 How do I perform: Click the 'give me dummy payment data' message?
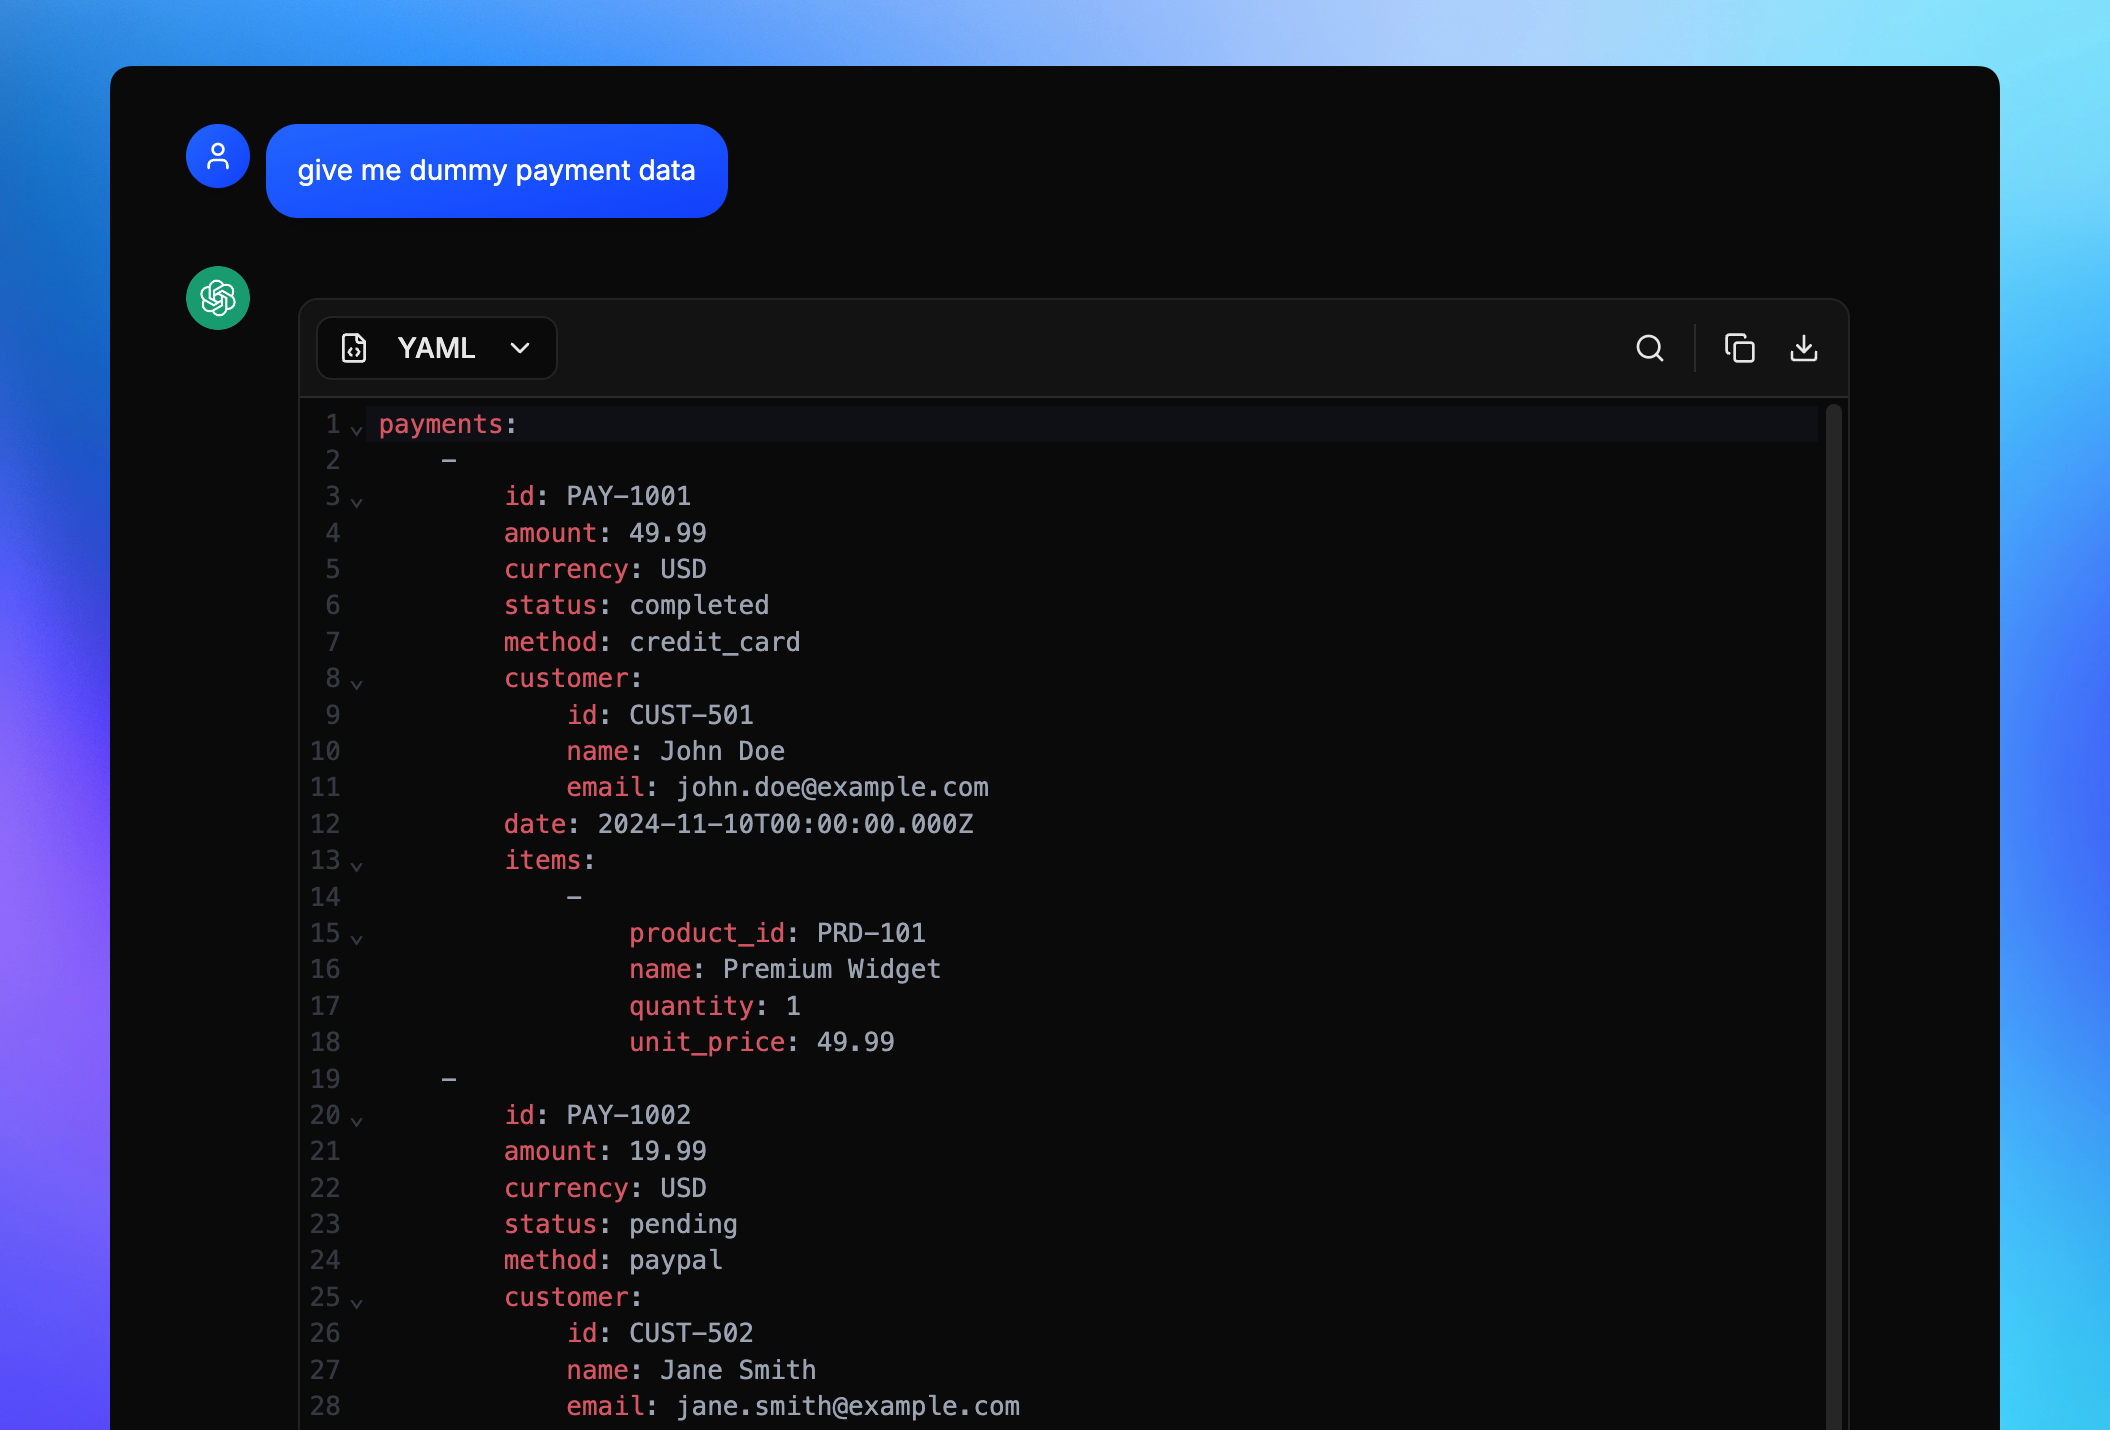point(496,171)
